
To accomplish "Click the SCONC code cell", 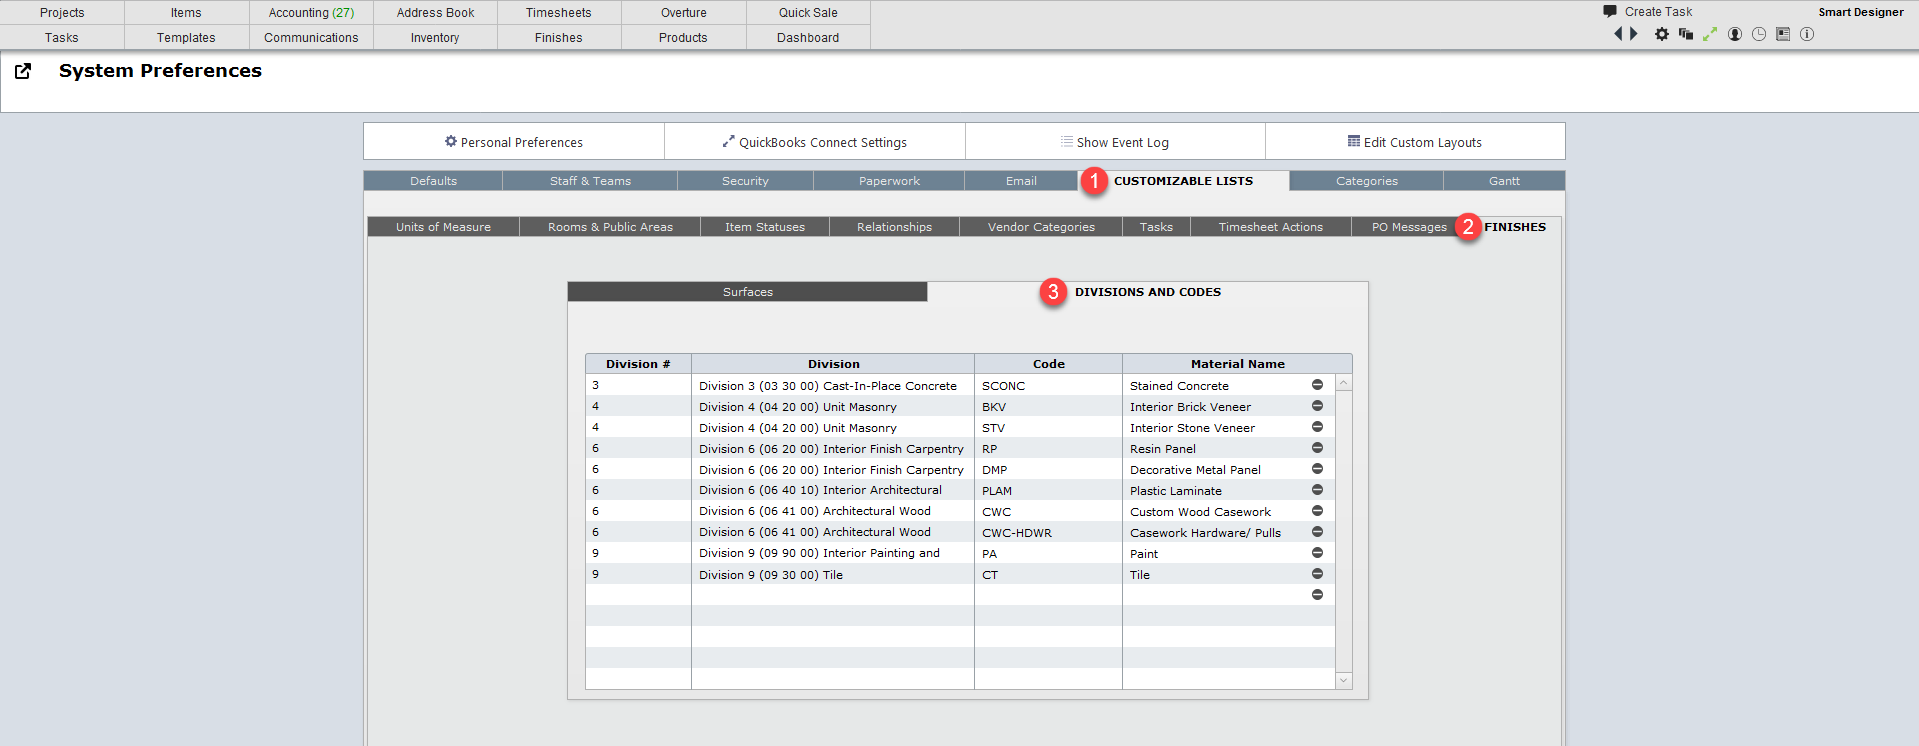I will [x=1048, y=386].
